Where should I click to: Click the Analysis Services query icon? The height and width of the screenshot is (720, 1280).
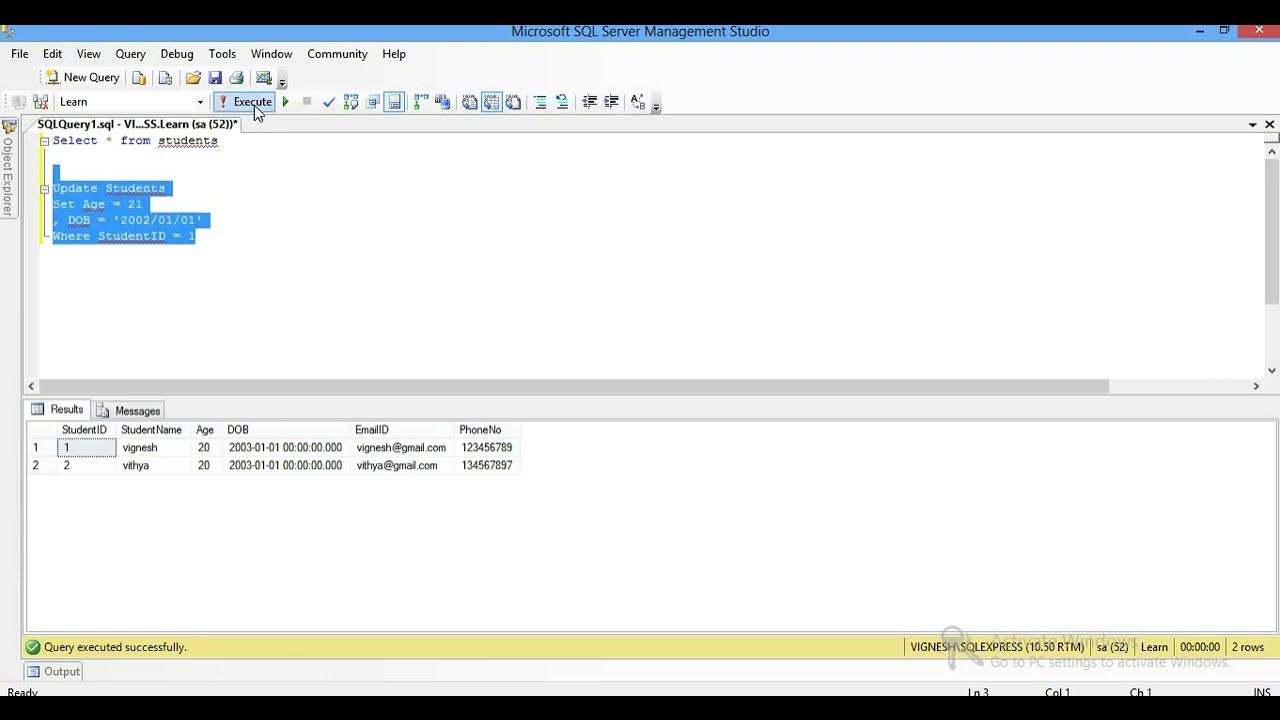[165, 77]
